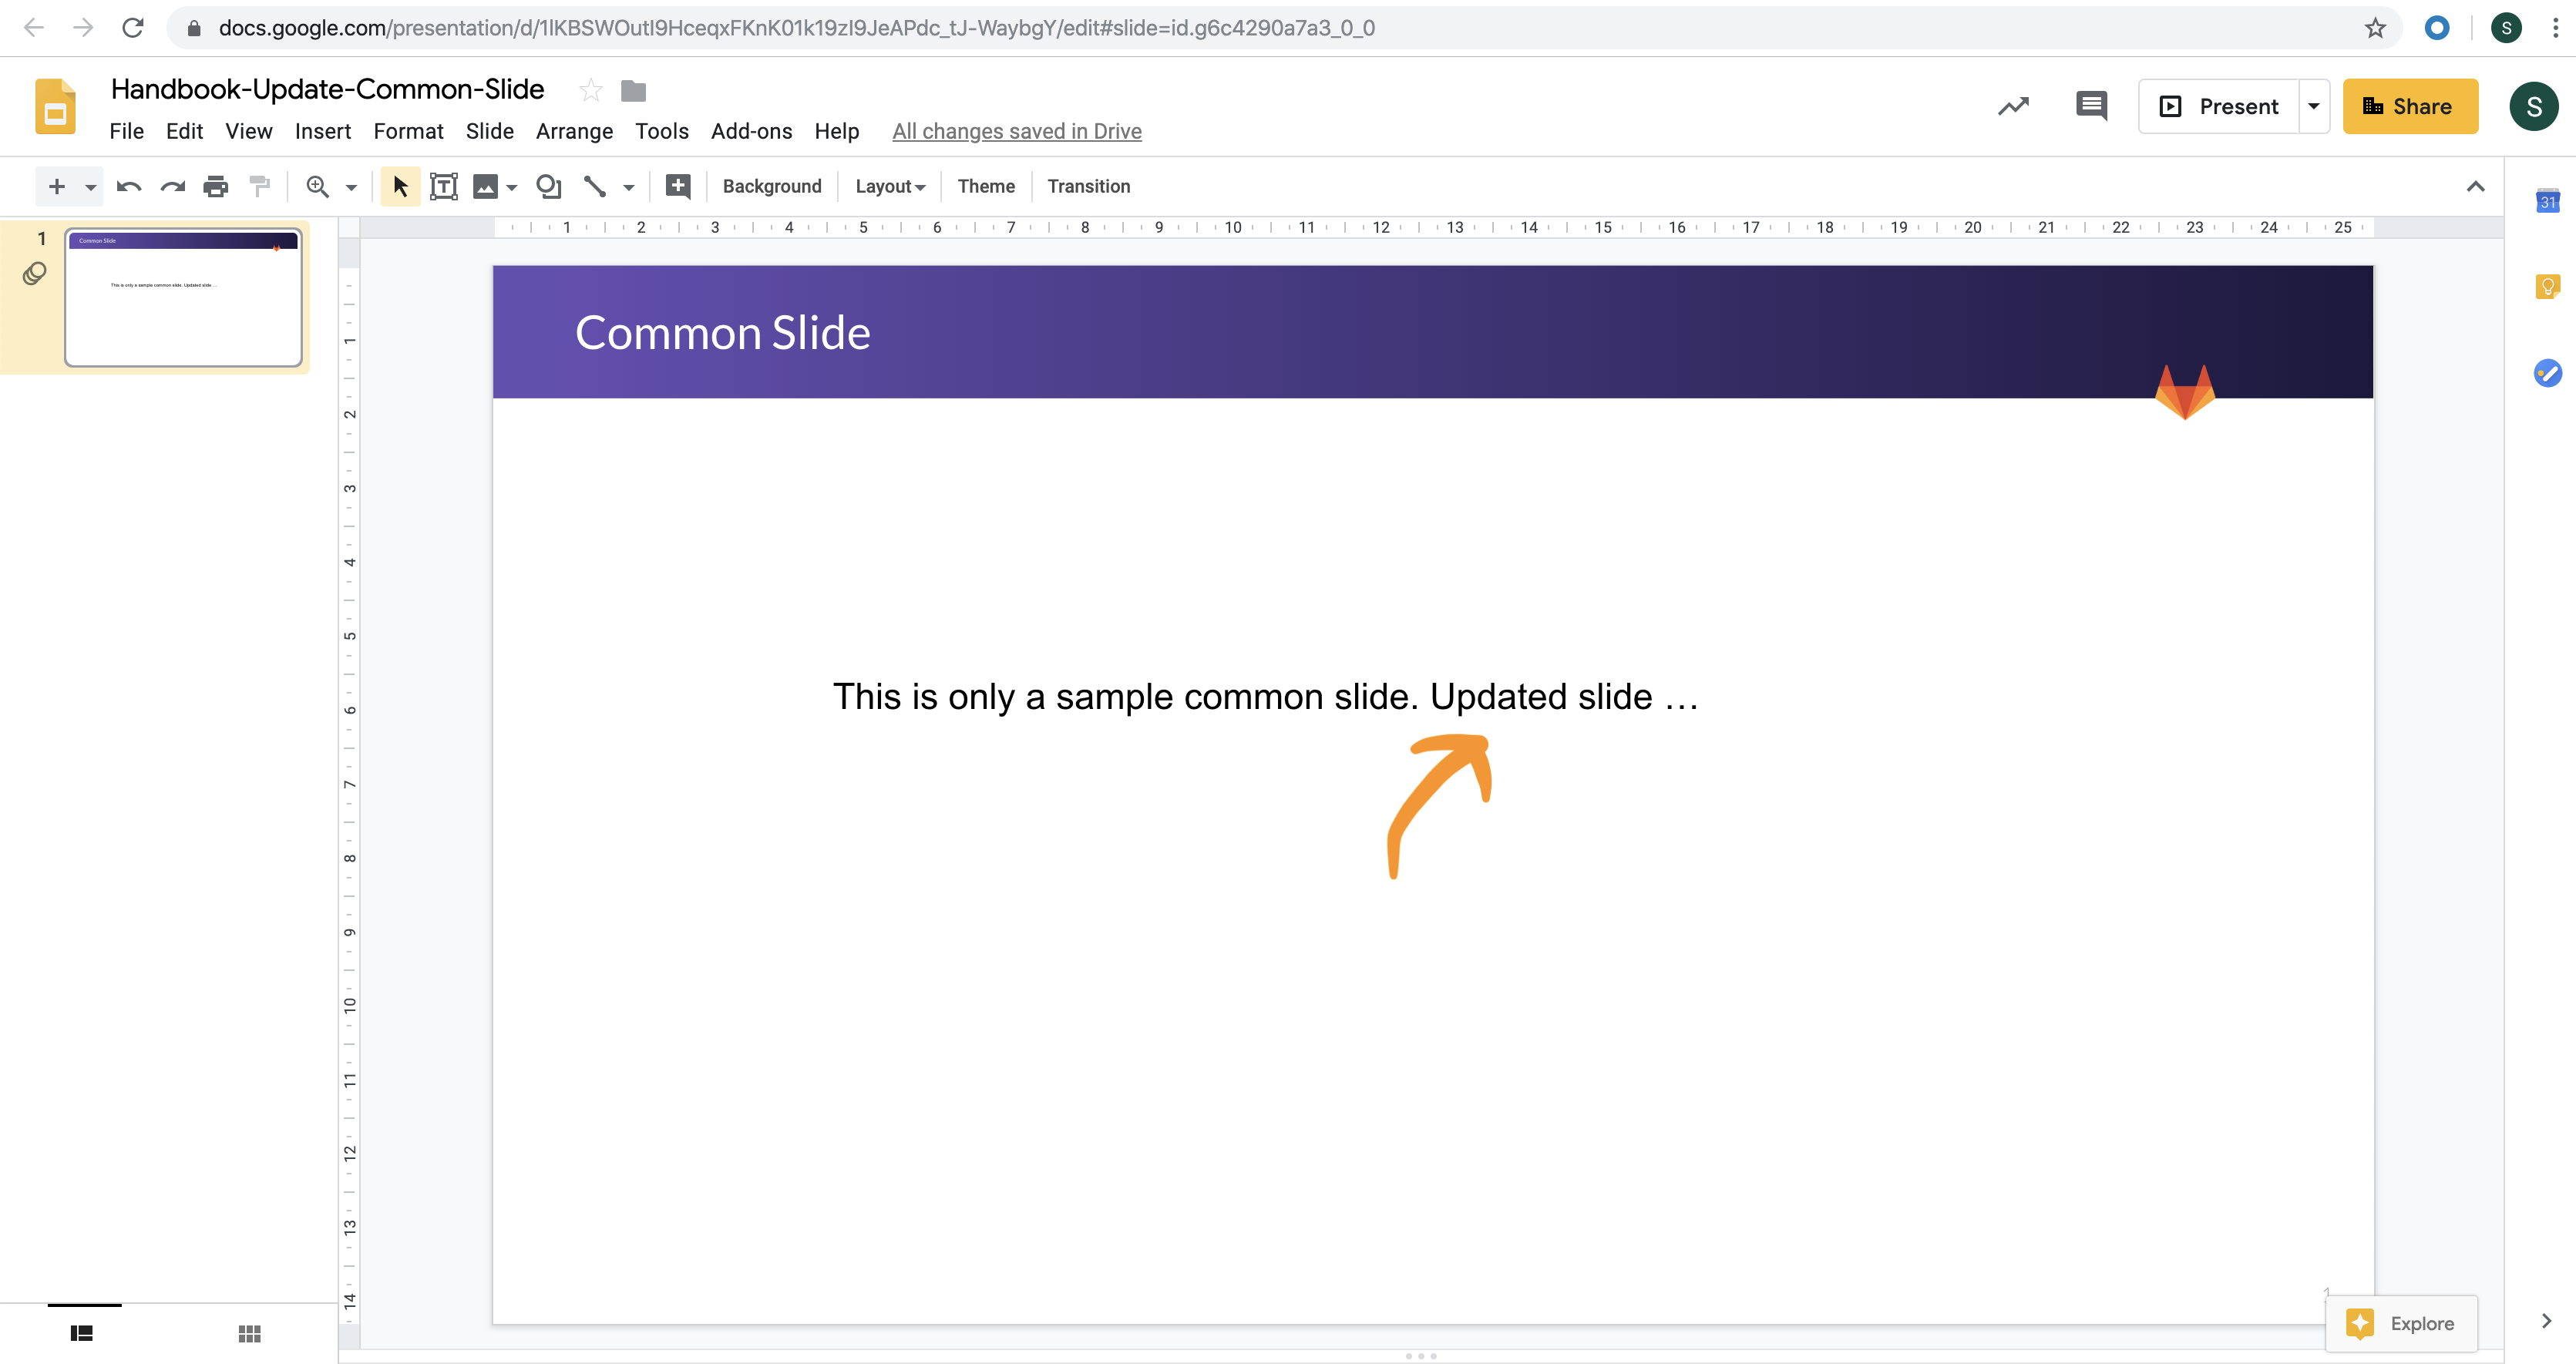Click the browser address bar URL
The height and width of the screenshot is (1364, 2576).
click(796, 28)
